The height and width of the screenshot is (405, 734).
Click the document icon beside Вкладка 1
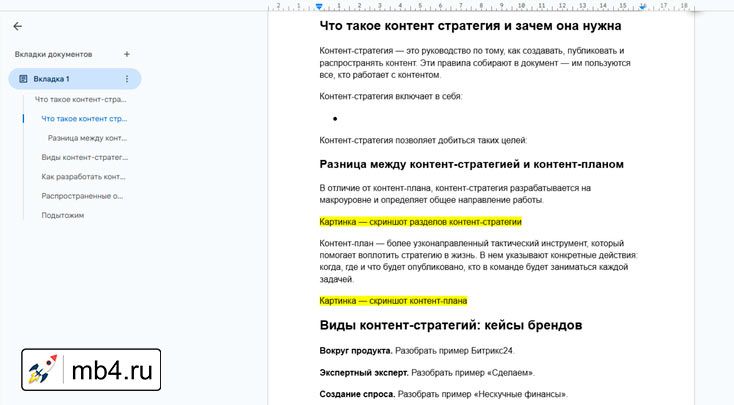23,79
